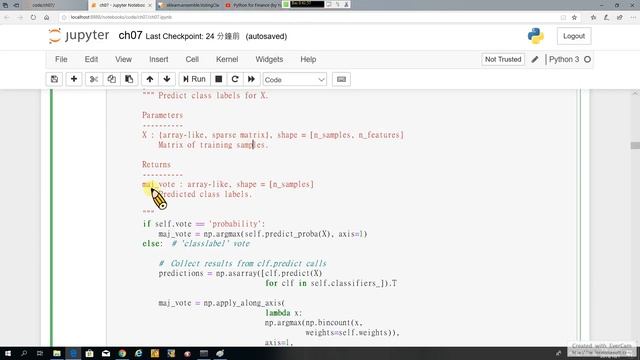Viewport: 640px width, 360px height.
Task: Open the Windows Start menu
Action: tap(7, 353)
